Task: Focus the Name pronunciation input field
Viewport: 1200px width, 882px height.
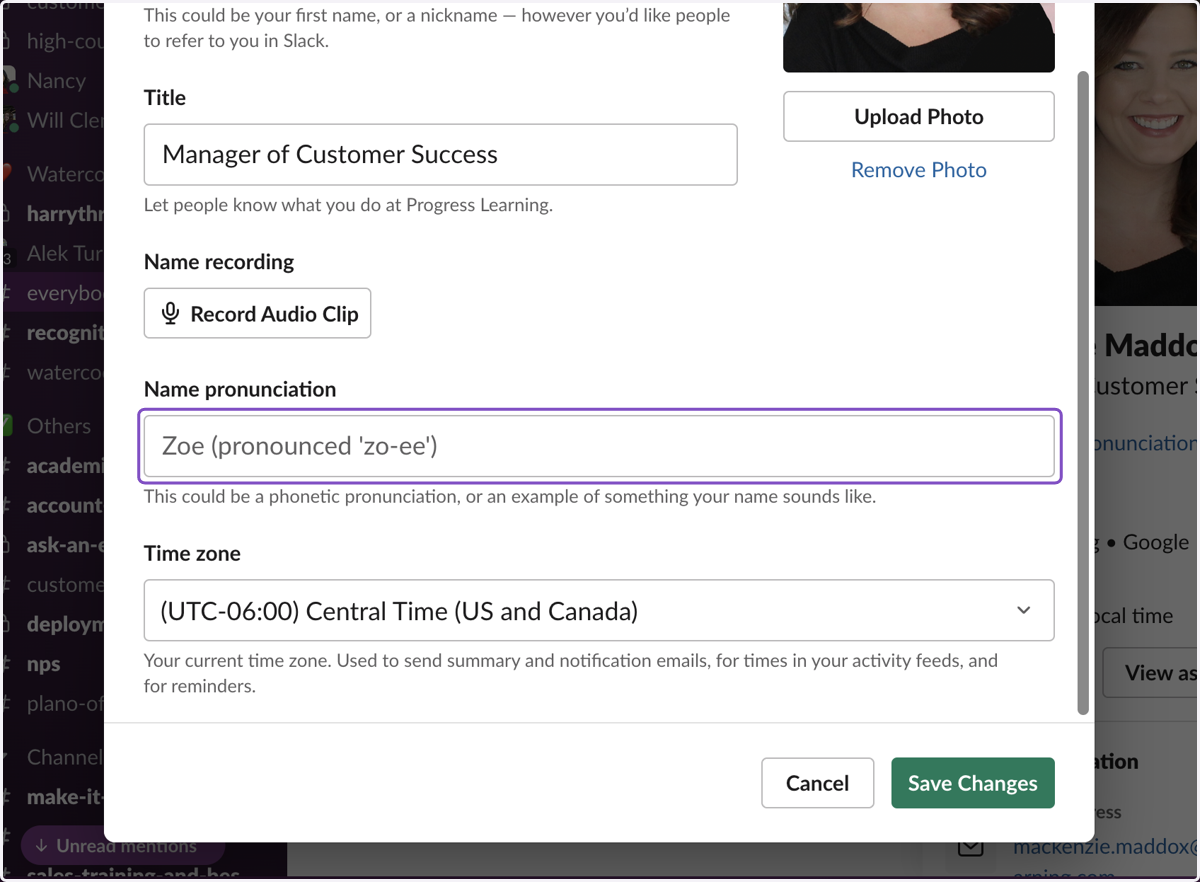Action: tap(600, 446)
